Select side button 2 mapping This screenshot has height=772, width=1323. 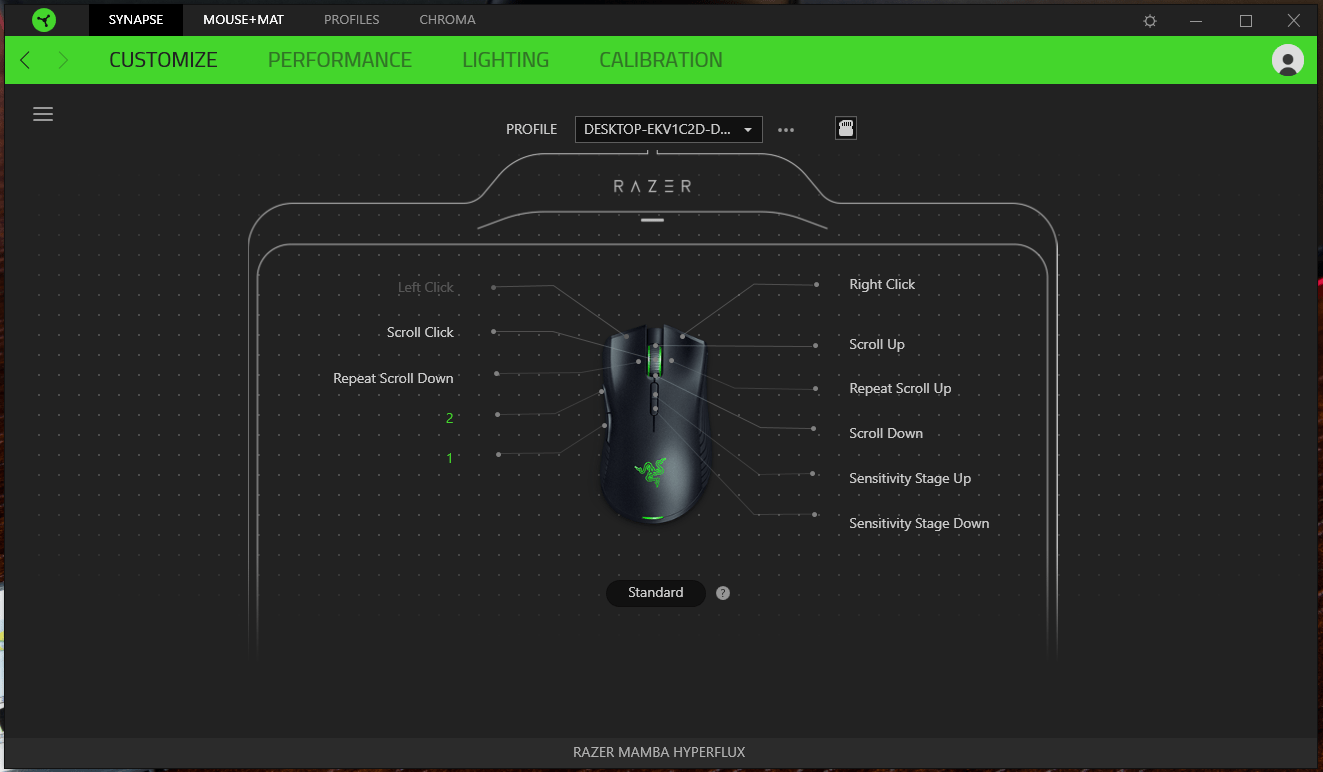[449, 418]
